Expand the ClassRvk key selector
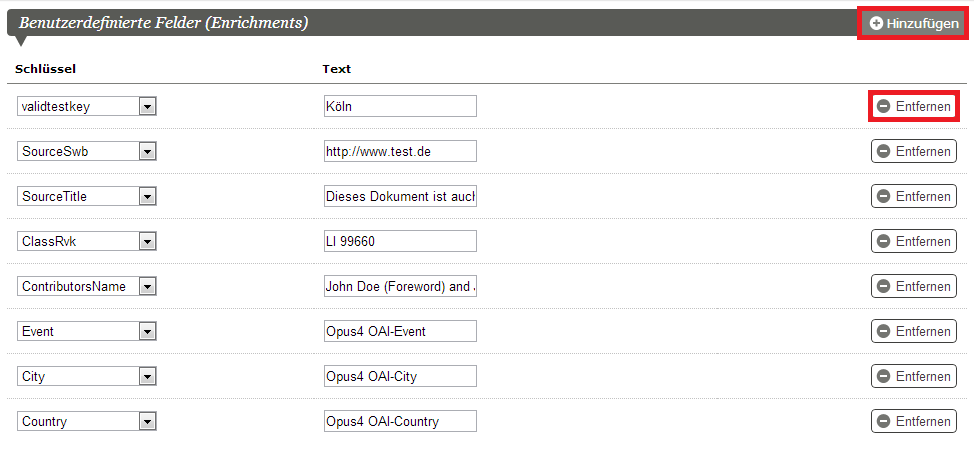The width and height of the screenshot is (974, 449). tap(87, 241)
